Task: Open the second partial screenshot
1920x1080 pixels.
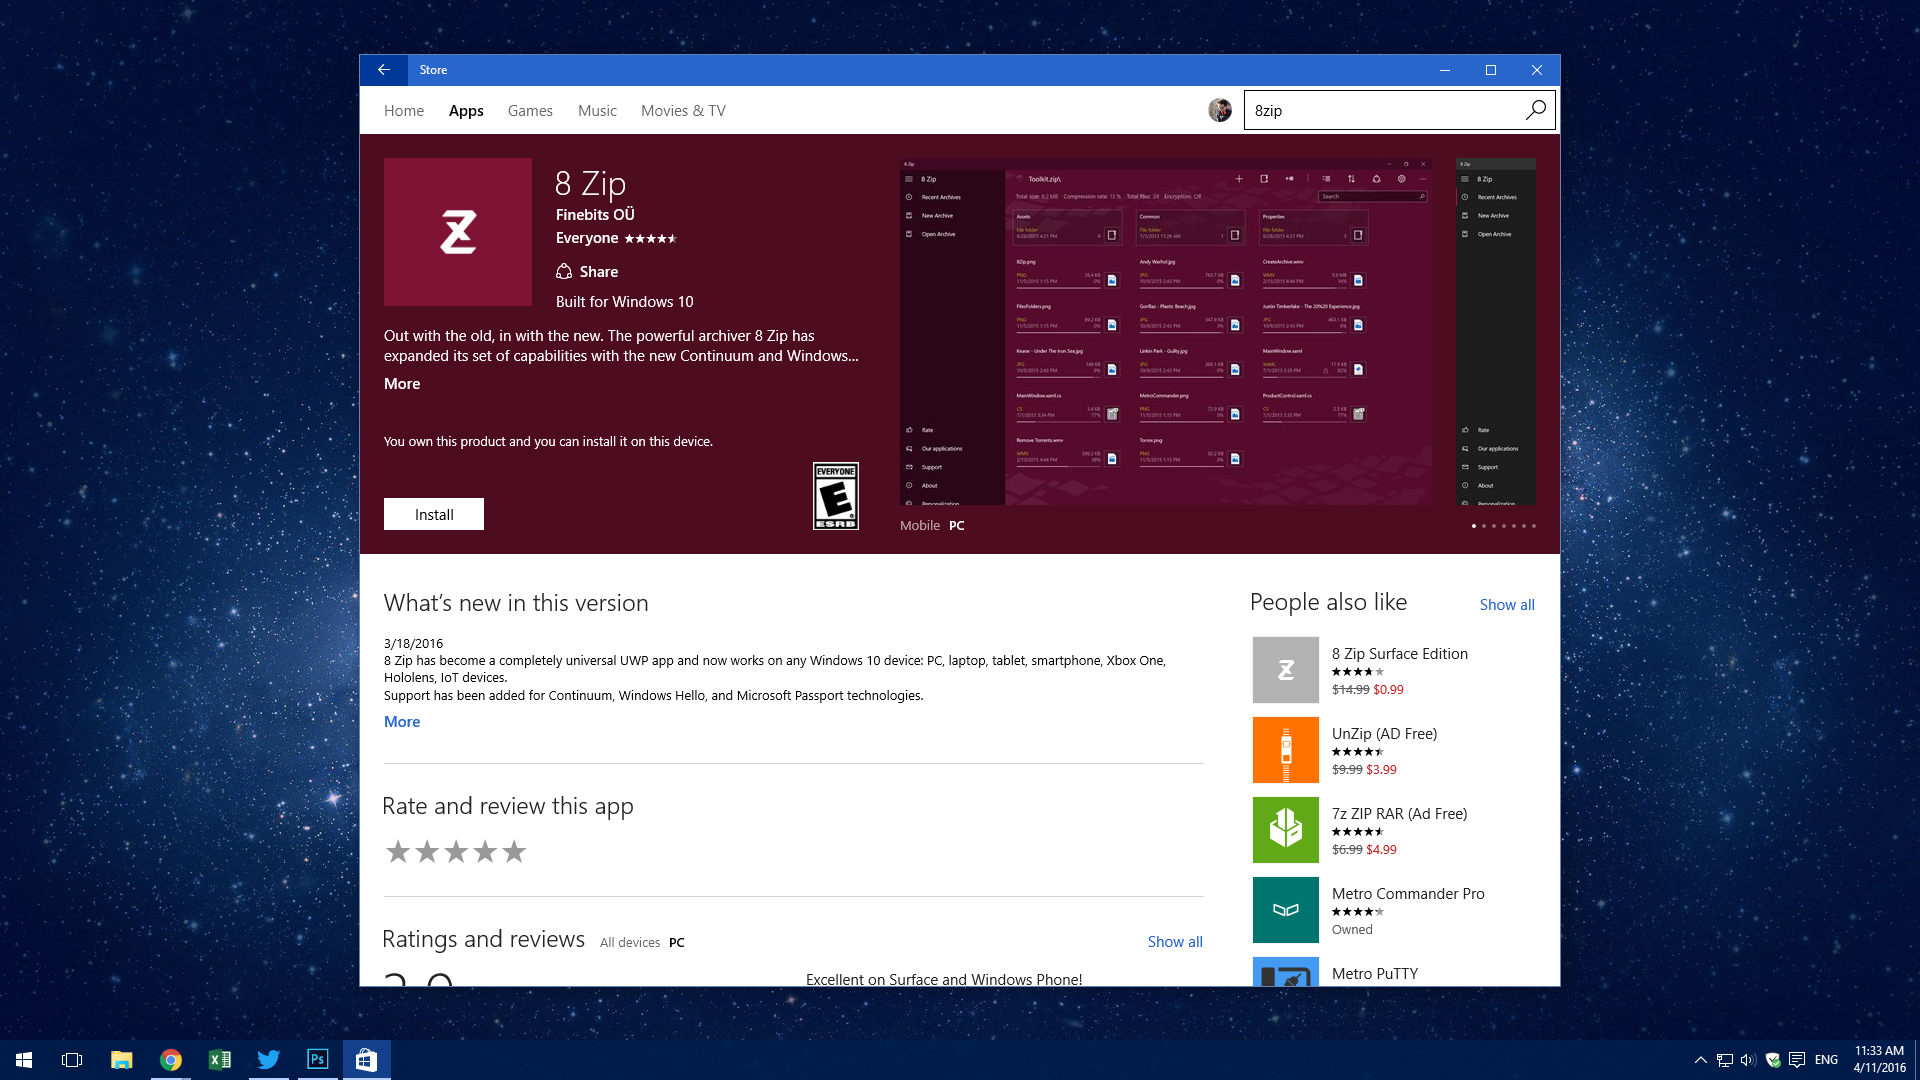Action: [1496, 332]
